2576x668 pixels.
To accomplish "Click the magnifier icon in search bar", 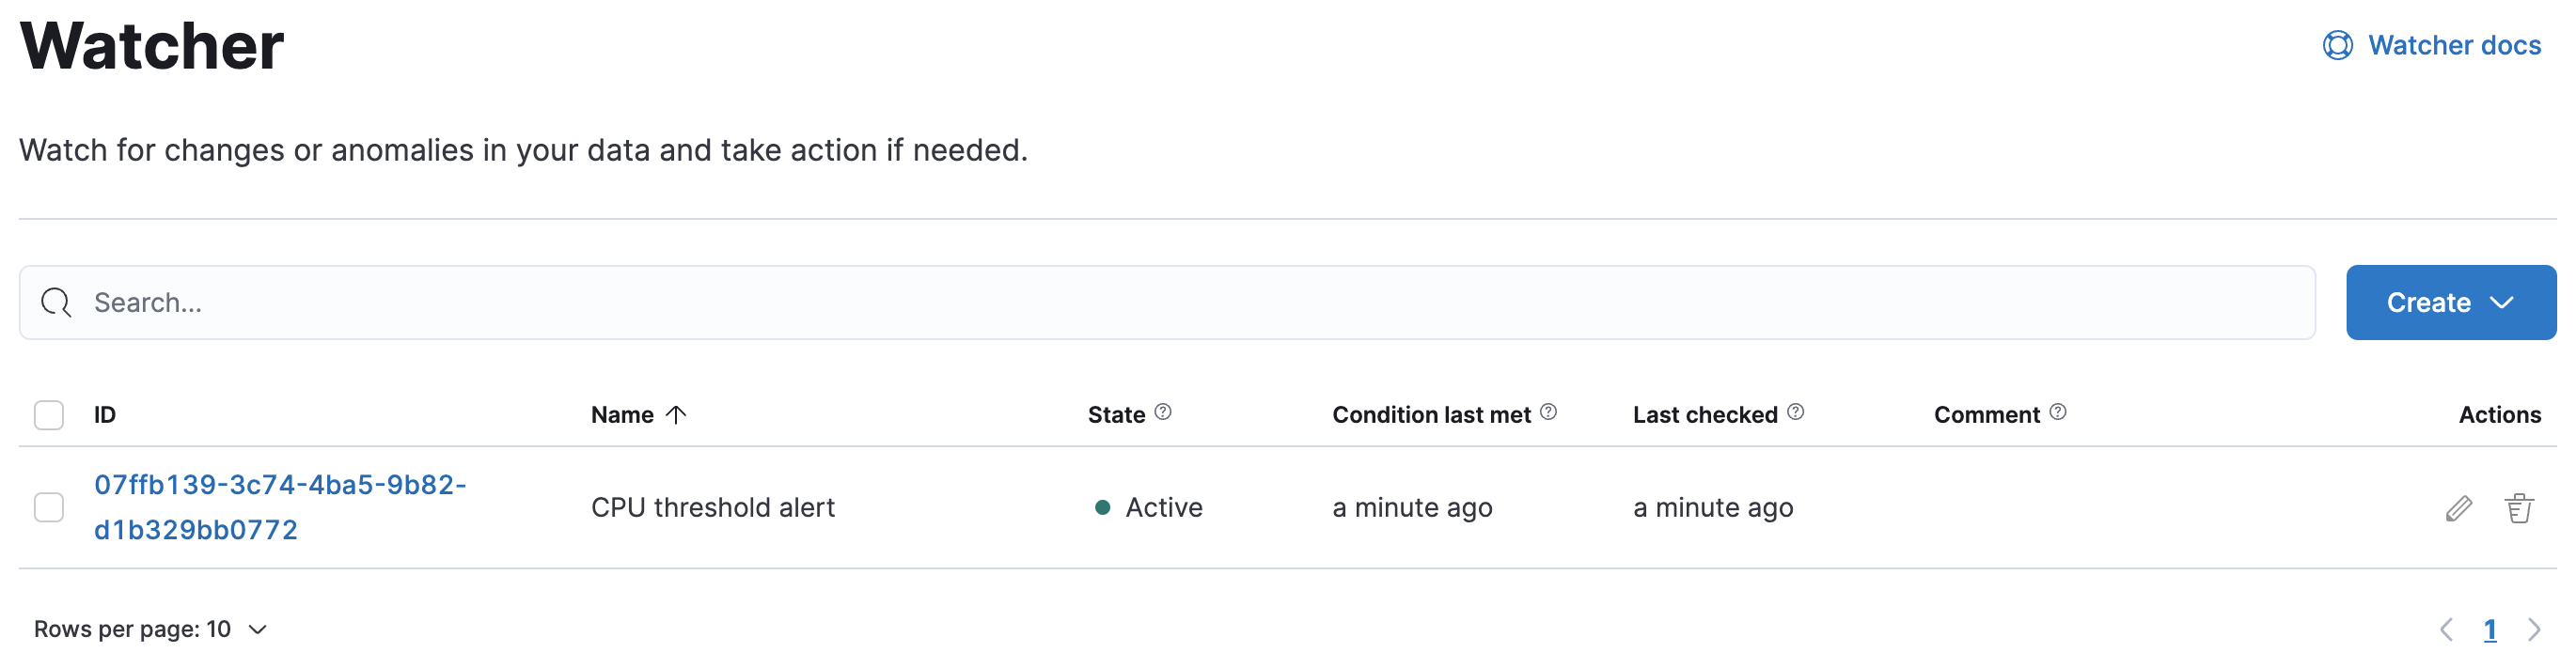I will (x=56, y=303).
